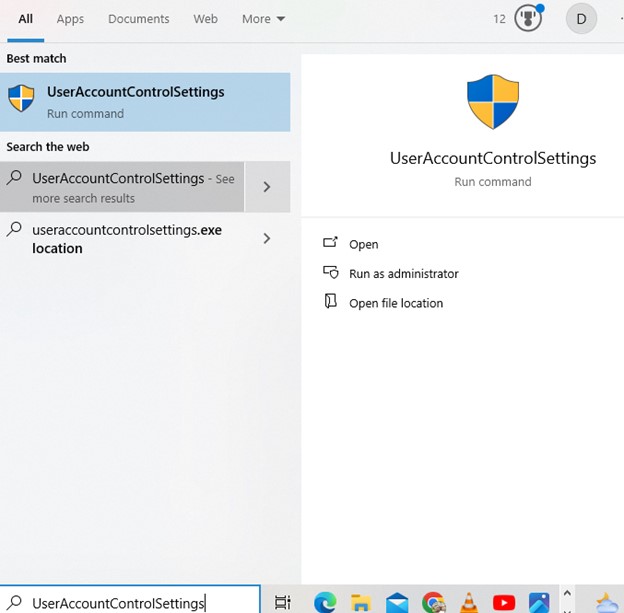Show hidden taskbar icons chevron
The width and height of the screenshot is (624, 613).
coord(567,593)
